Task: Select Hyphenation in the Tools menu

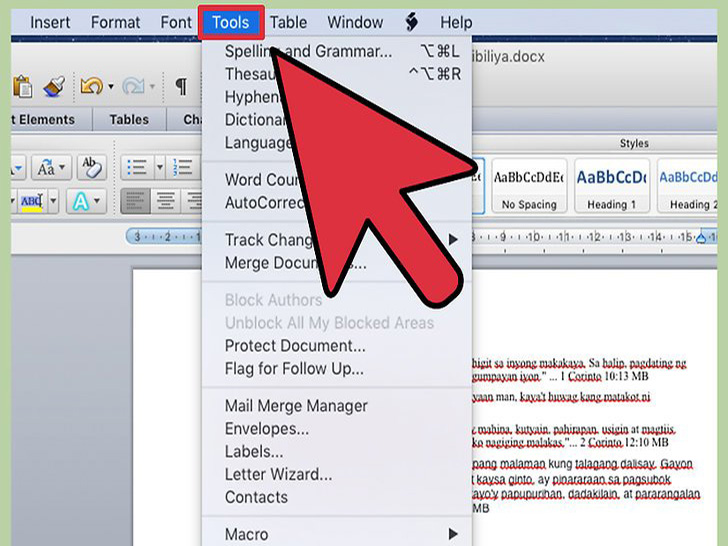Action: click(x=337, y=97)
